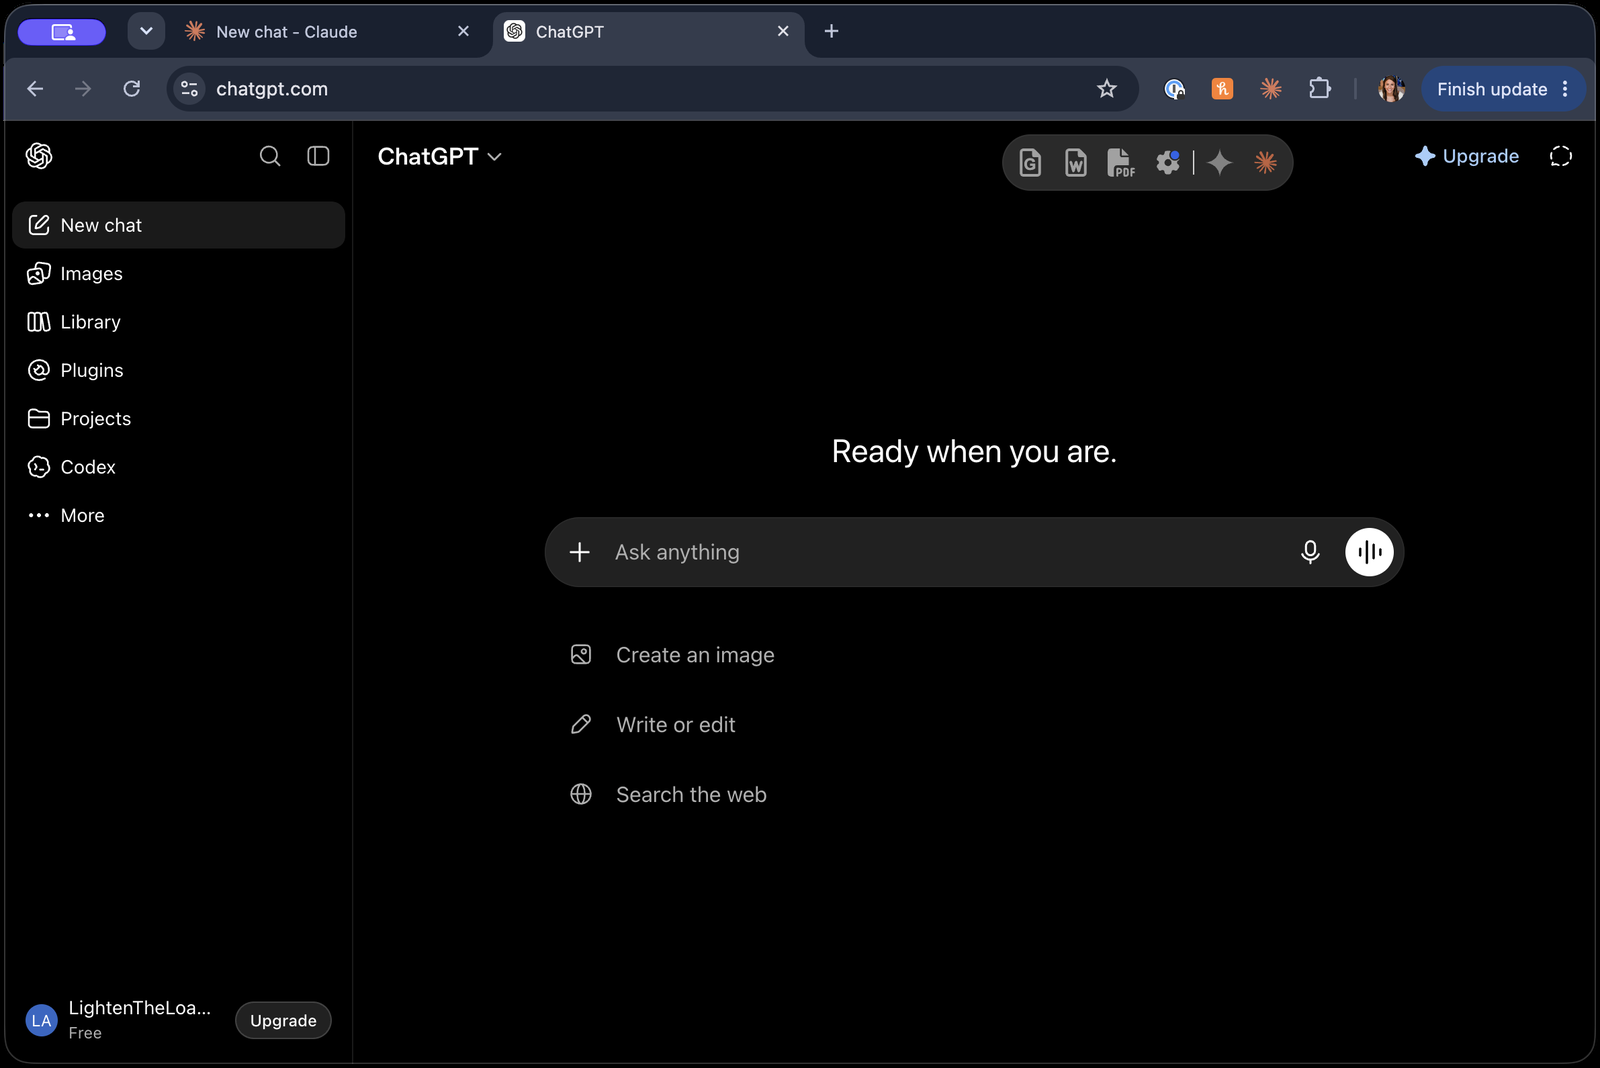The image size is (1600, 1068).
Task: Expand the More sidebar item
Action: (x=178, y=515)
